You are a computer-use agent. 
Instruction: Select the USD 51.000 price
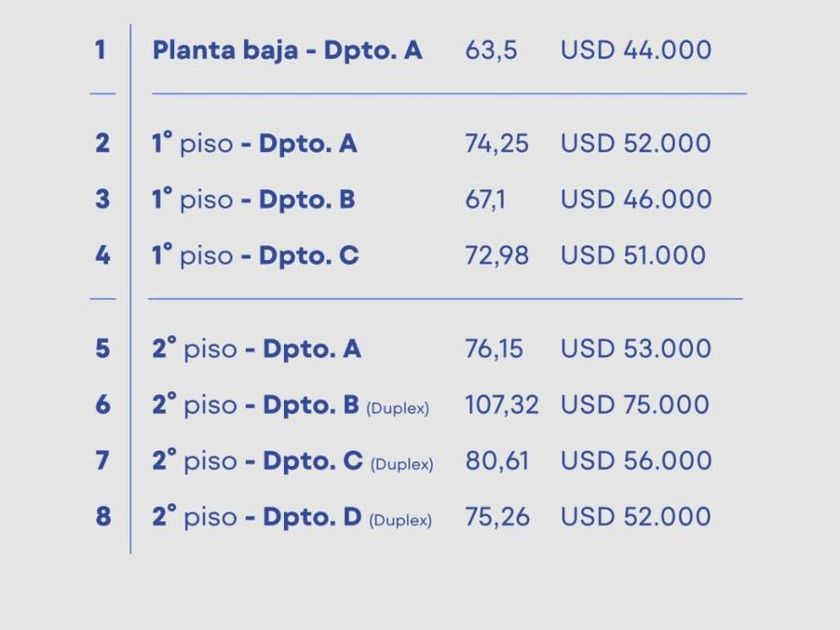632,255
